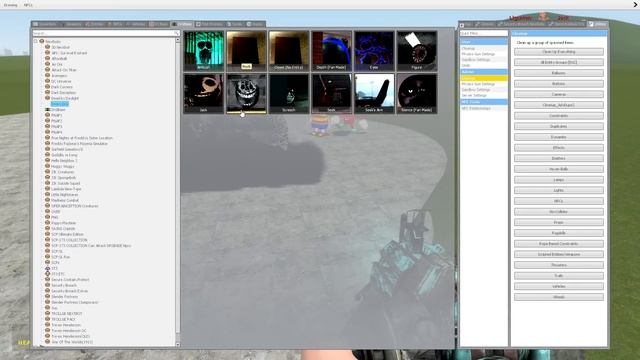Pick the Depth (Fan Made) thumbnail

click(331, 50)
